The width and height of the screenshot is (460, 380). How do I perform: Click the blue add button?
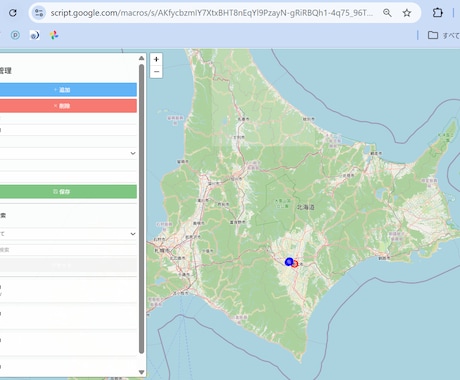click(x=68, y=90)
